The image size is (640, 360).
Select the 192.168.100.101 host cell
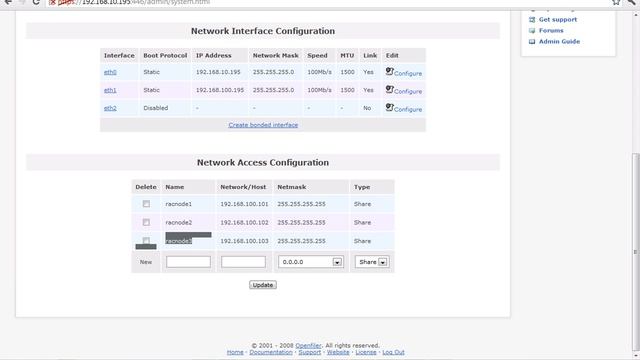(x=244, y=204)
